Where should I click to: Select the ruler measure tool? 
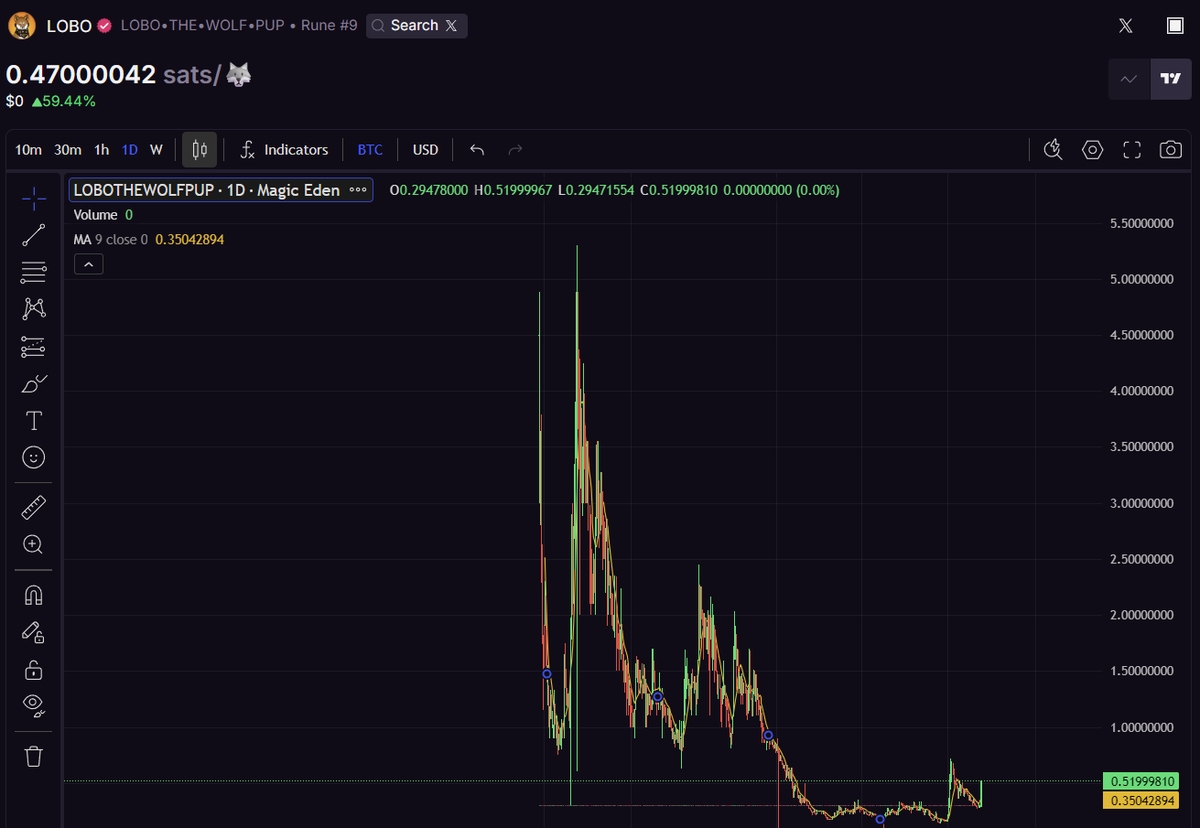click(x=34, y=508)
